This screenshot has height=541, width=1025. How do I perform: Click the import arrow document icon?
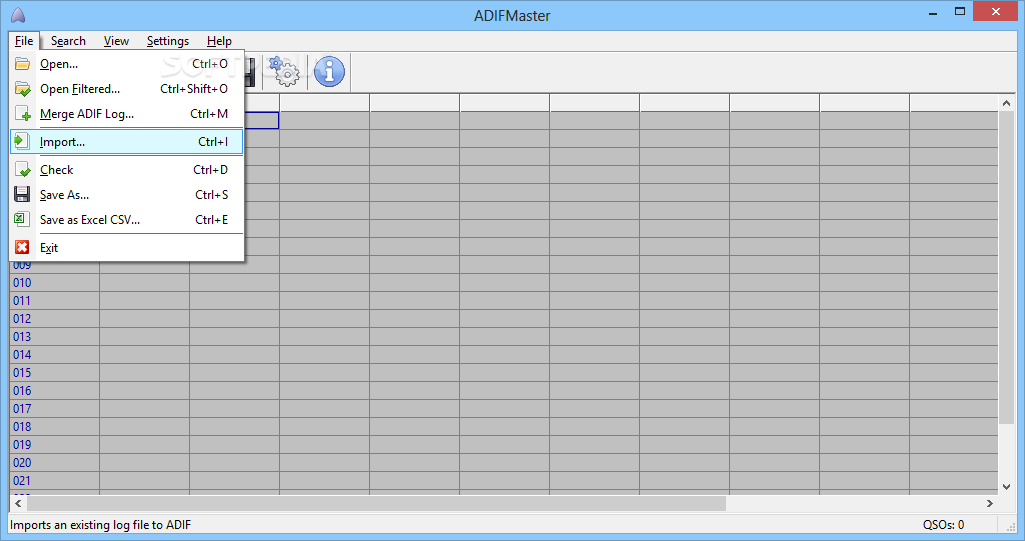[22, 141]
